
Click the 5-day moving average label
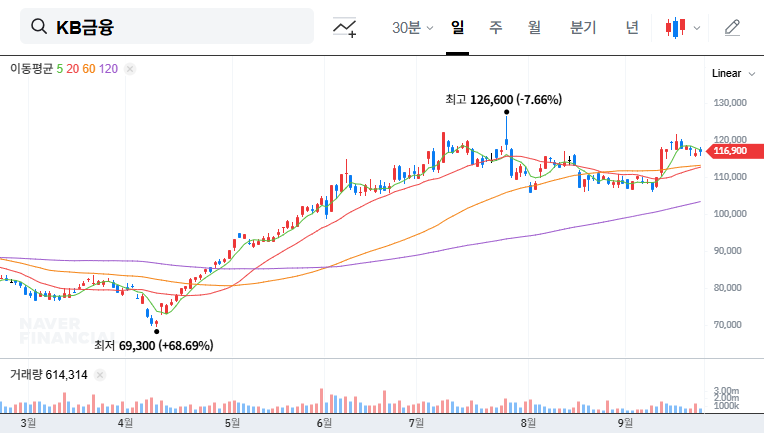click(x=59, y=69)
